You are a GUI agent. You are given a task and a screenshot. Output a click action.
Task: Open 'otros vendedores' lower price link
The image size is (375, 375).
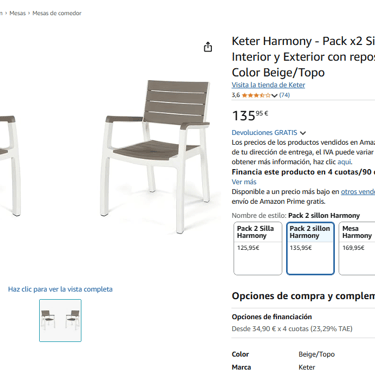(x=358, y=192)
